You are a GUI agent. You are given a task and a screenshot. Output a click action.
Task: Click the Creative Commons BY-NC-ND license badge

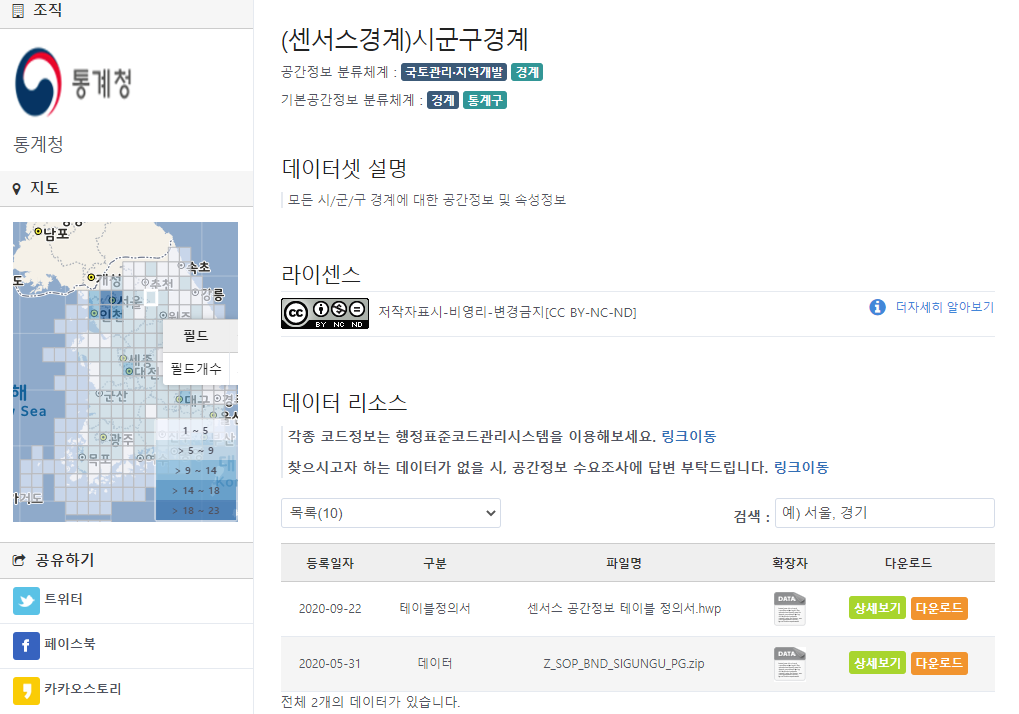pyautogui.click(x=325, y=313)
